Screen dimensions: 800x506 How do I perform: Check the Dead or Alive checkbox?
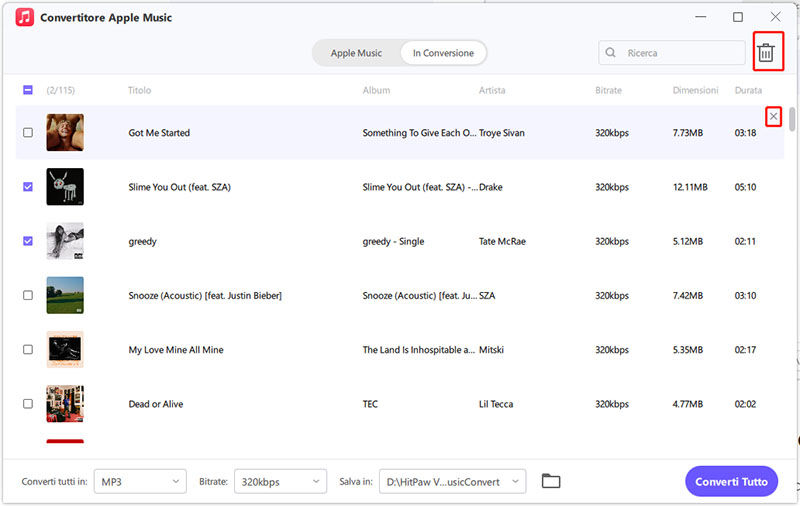(x=28, y=403)
